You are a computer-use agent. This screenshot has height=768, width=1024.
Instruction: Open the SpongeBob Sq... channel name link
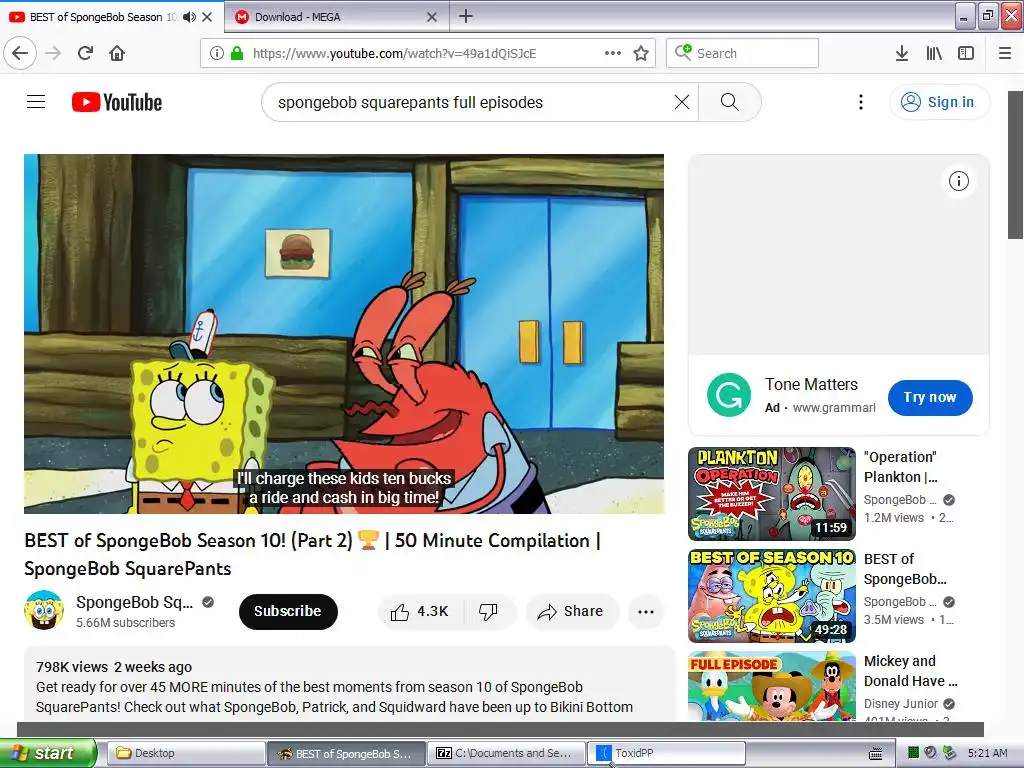pyautogui.click(x=134, y=602)
